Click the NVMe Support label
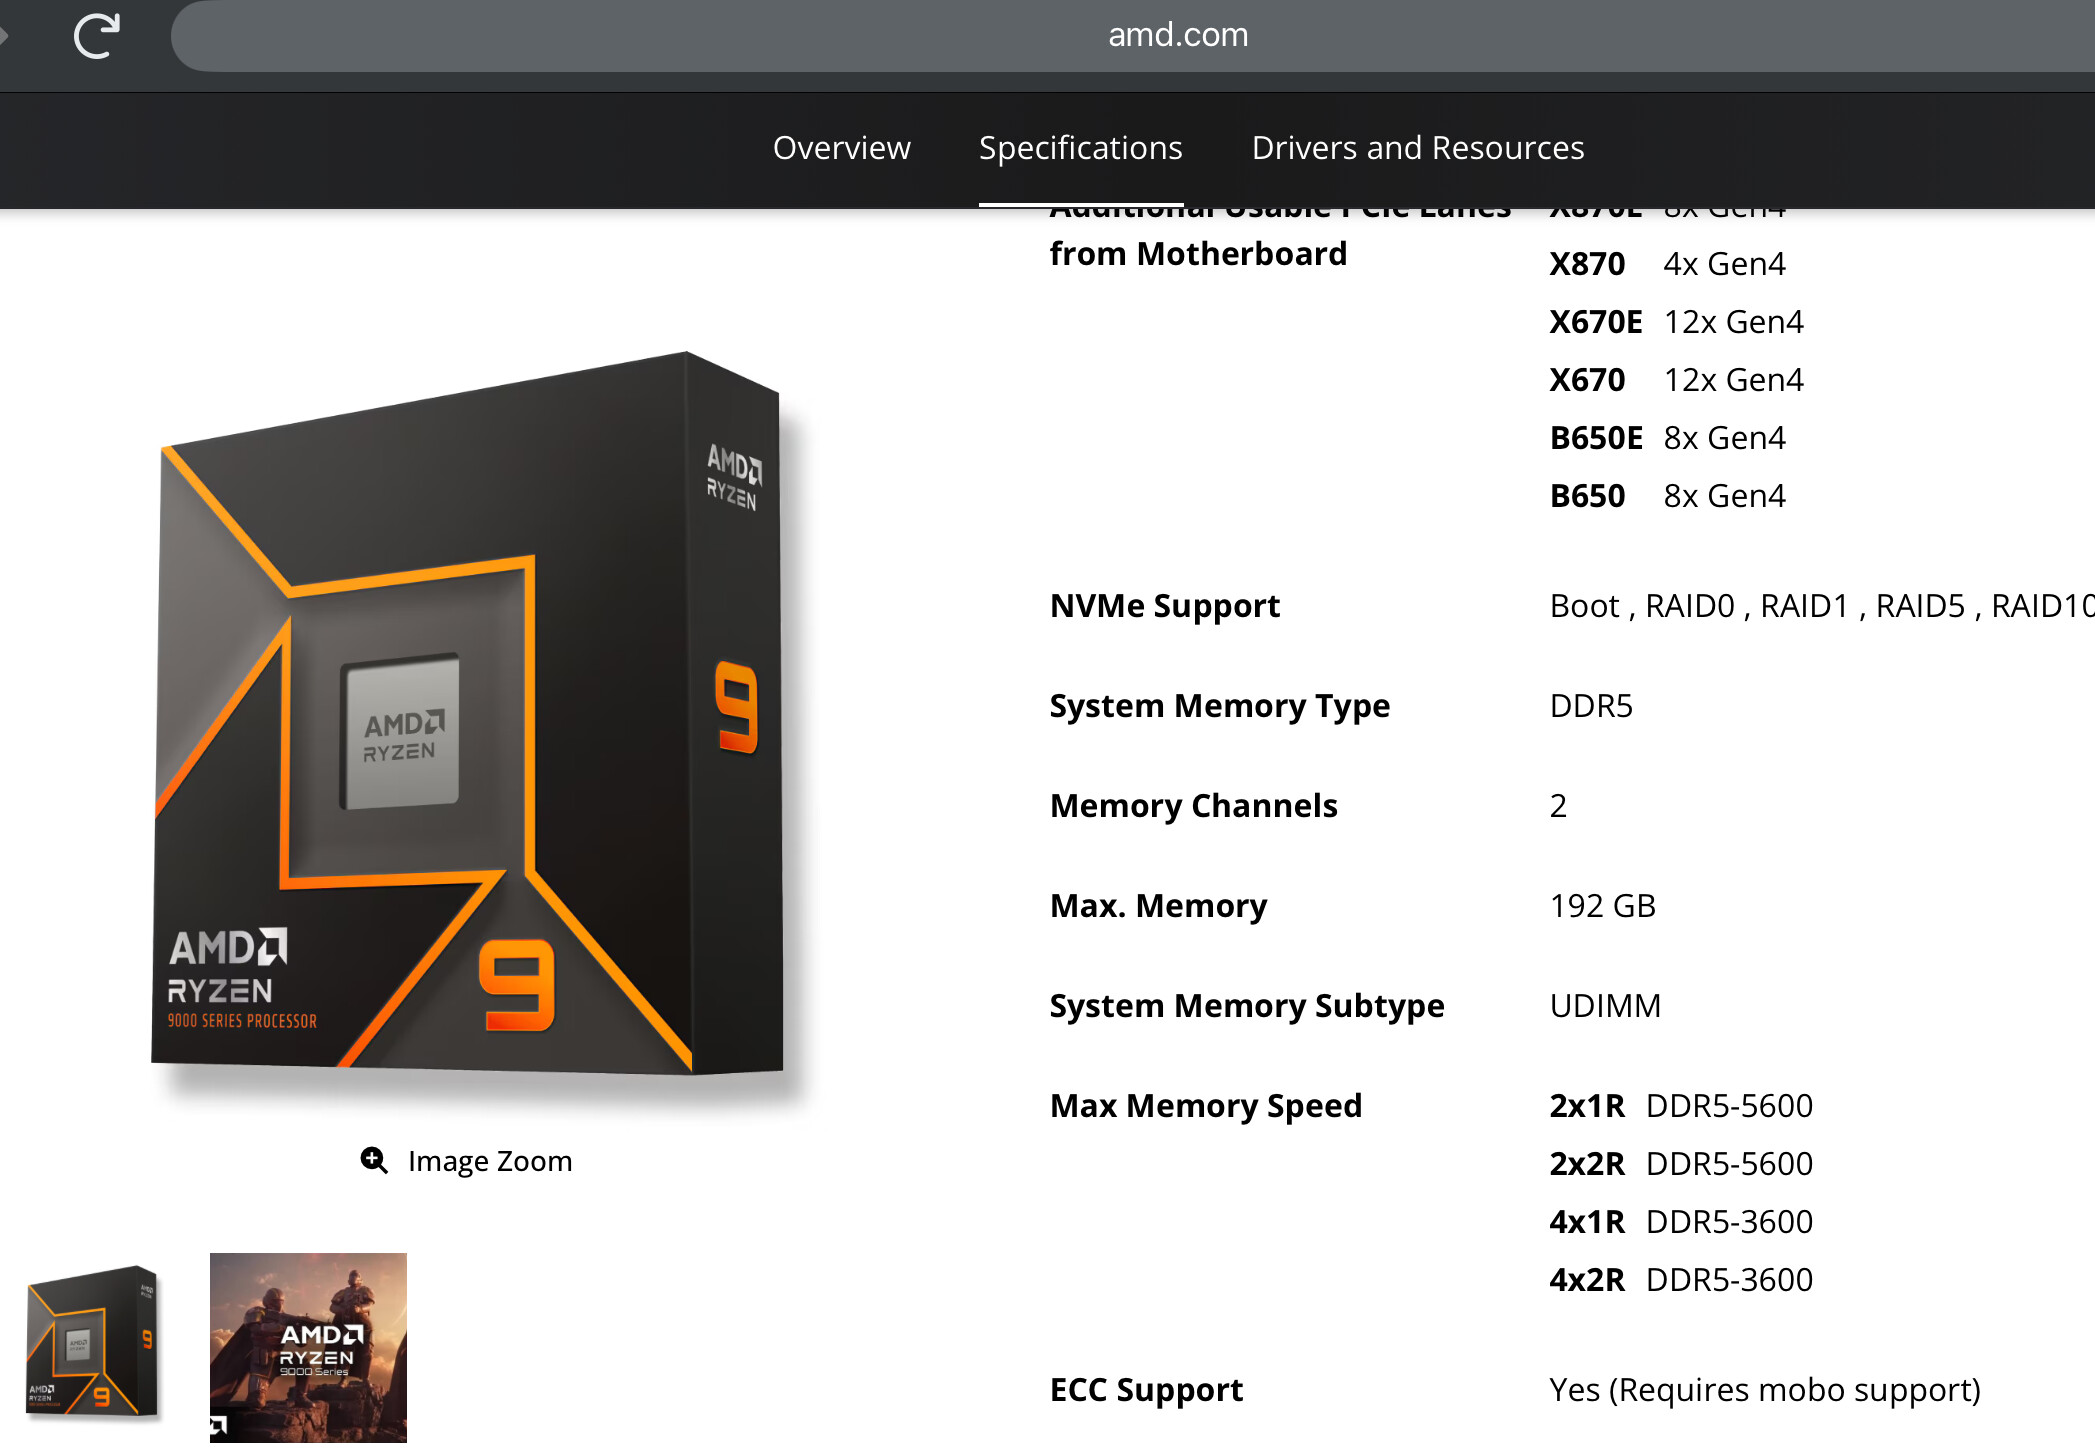 pos(1164,606)
